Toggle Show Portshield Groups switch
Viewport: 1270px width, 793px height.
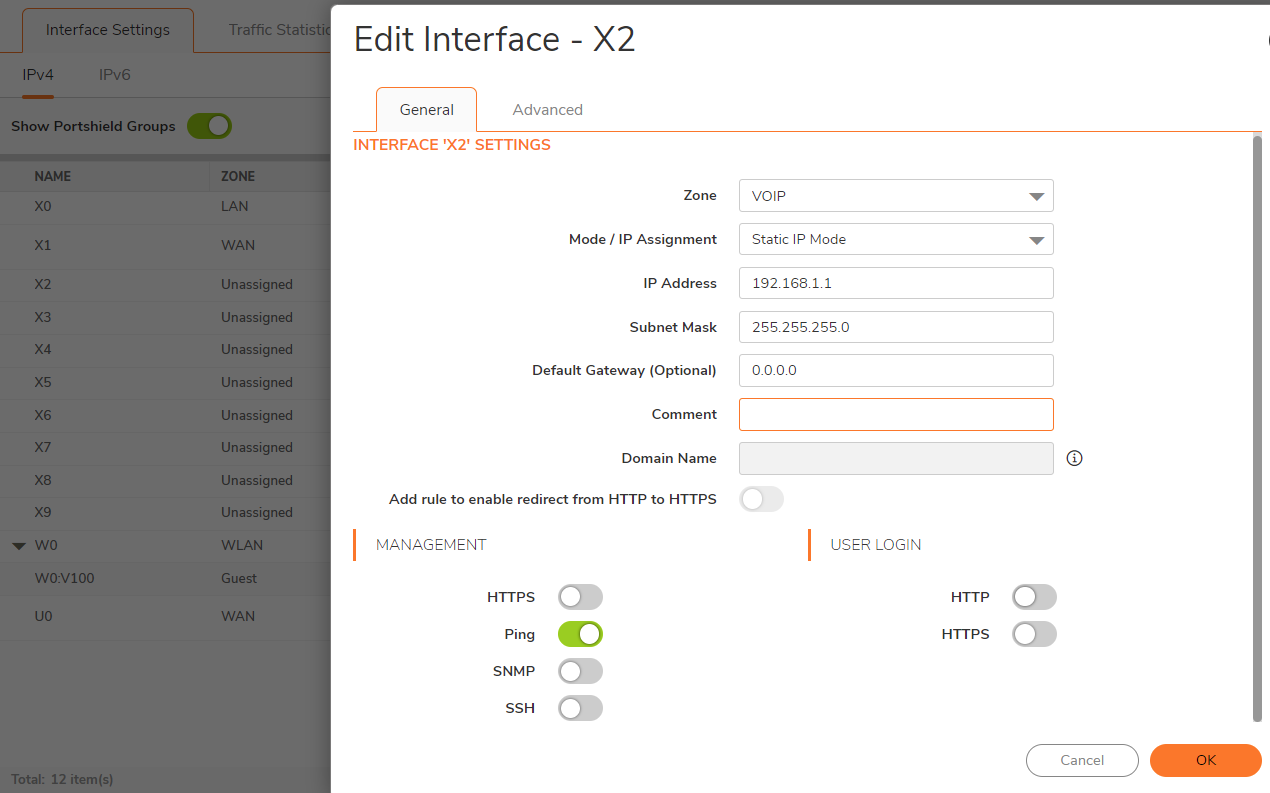[209, 126]
